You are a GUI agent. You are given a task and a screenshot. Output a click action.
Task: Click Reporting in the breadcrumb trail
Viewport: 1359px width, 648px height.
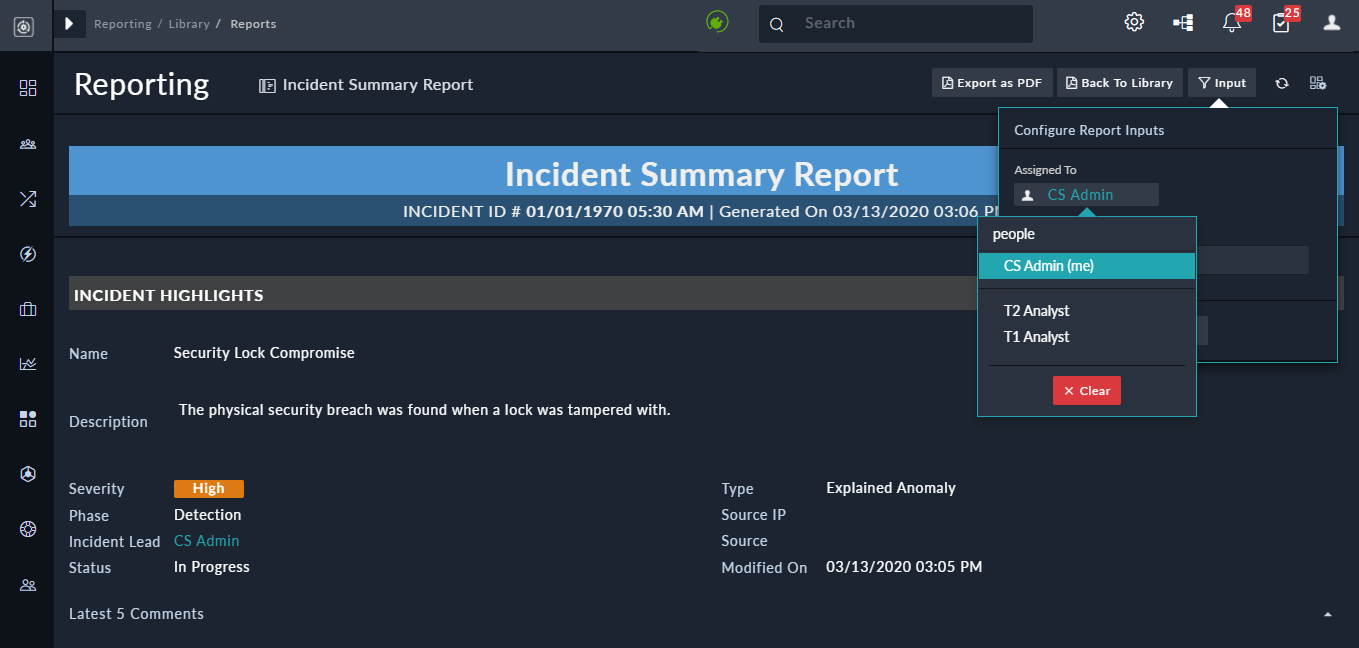click(x=122, y=23)
